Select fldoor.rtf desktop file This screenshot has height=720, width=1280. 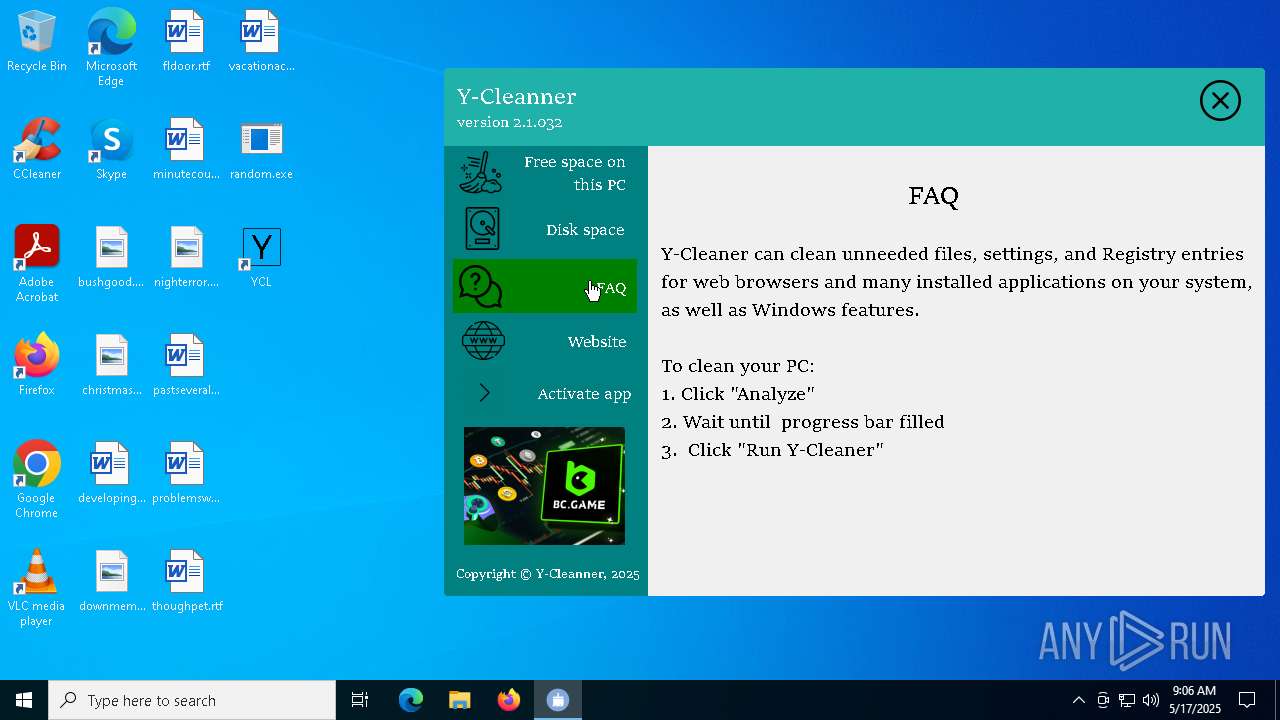186,42
